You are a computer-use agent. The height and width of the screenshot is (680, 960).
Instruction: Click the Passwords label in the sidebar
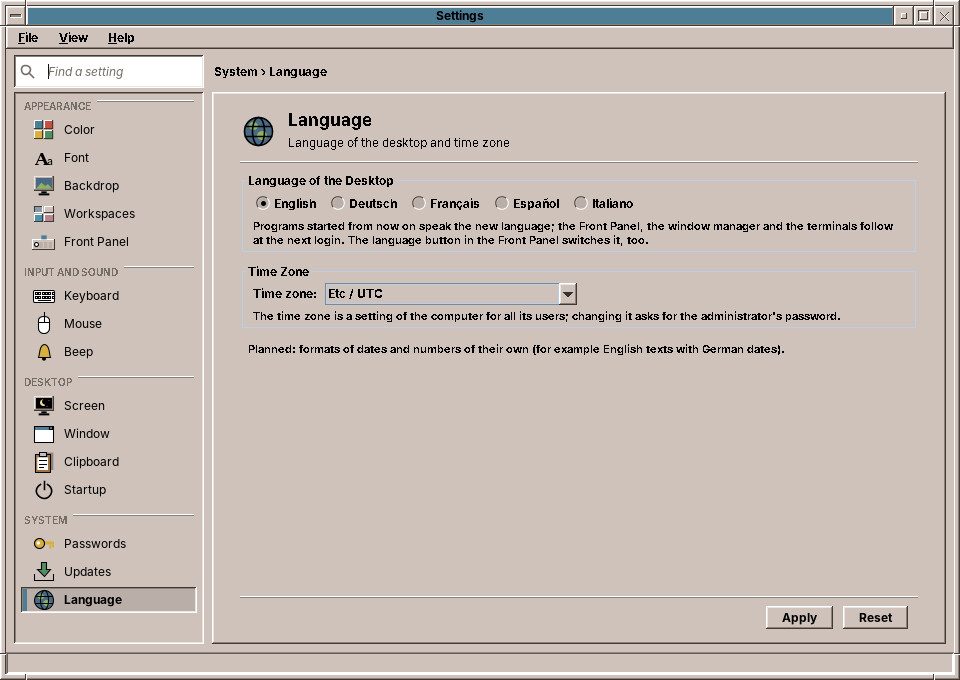(x=95, y=544)
